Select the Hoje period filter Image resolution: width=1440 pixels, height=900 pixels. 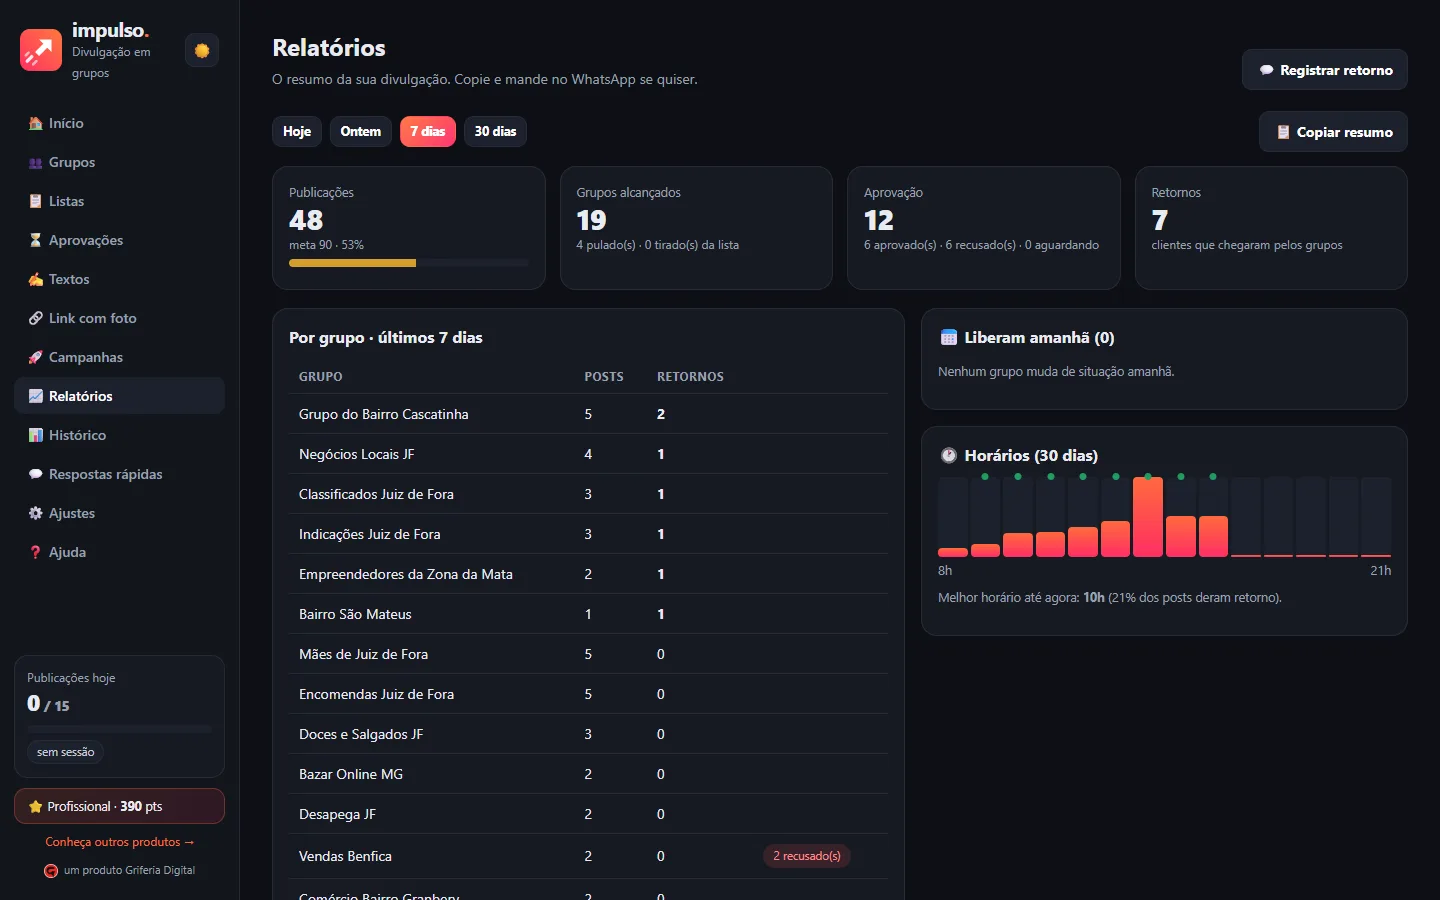point(297,132)
